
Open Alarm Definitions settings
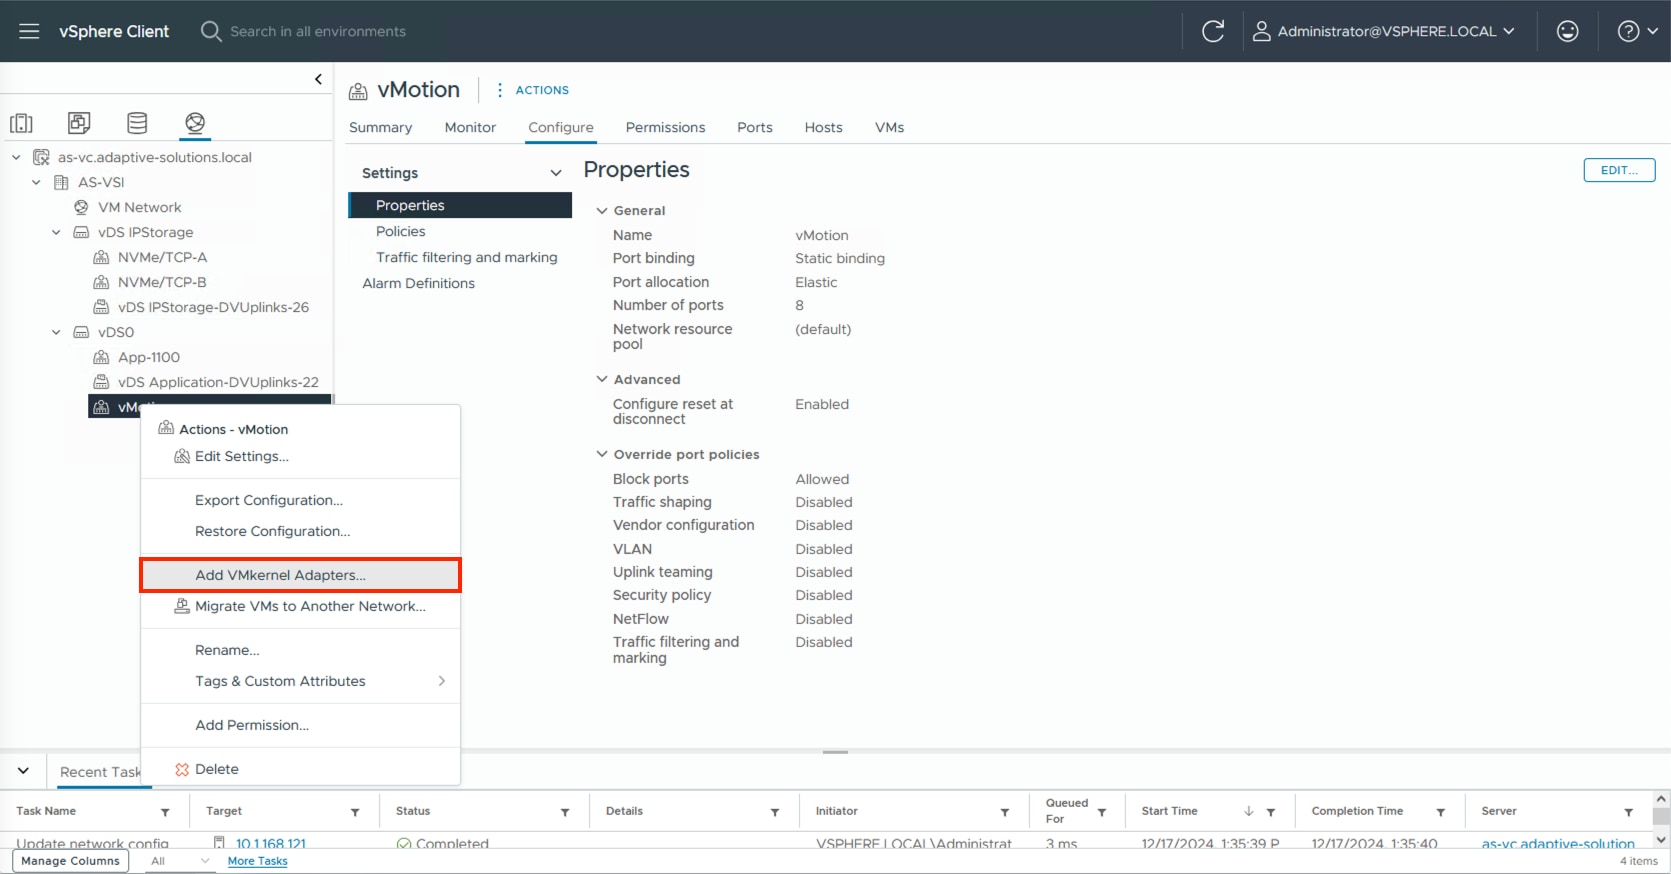419,283
